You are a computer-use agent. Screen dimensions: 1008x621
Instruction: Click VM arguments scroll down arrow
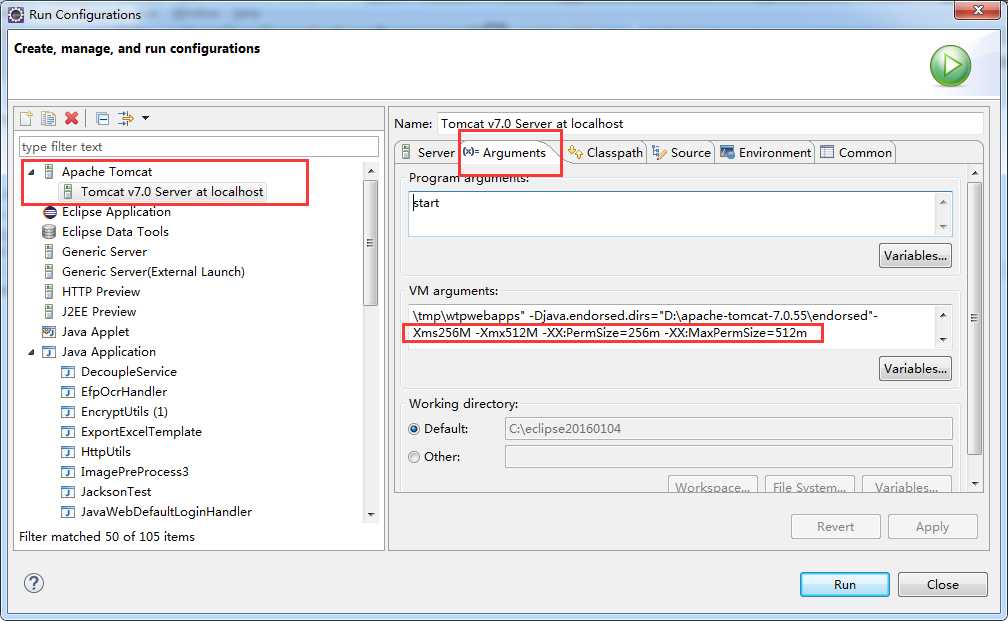pyautogui.click(x=943, y=339)
